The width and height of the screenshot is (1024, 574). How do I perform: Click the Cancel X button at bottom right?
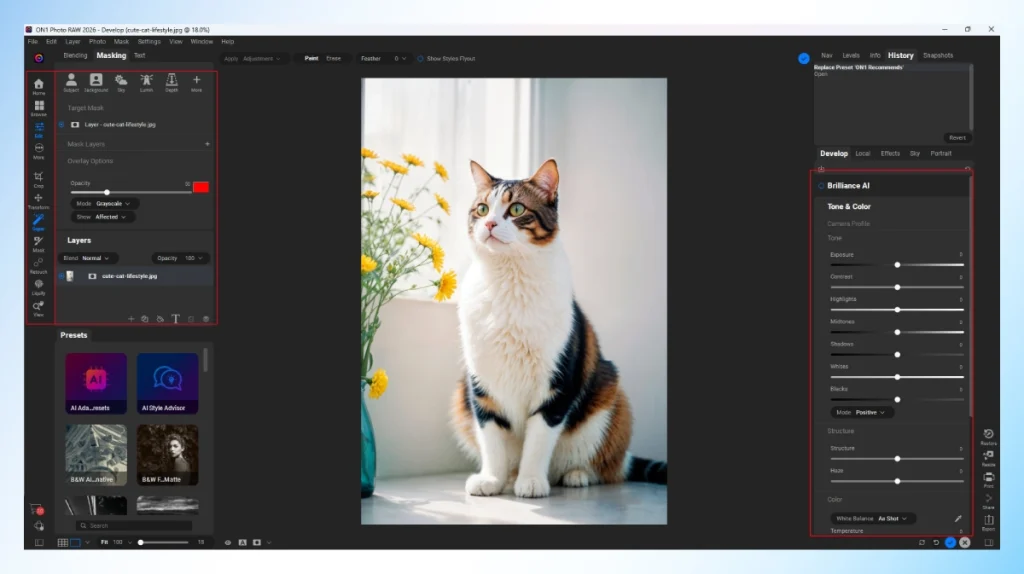(x=965, y=543)
